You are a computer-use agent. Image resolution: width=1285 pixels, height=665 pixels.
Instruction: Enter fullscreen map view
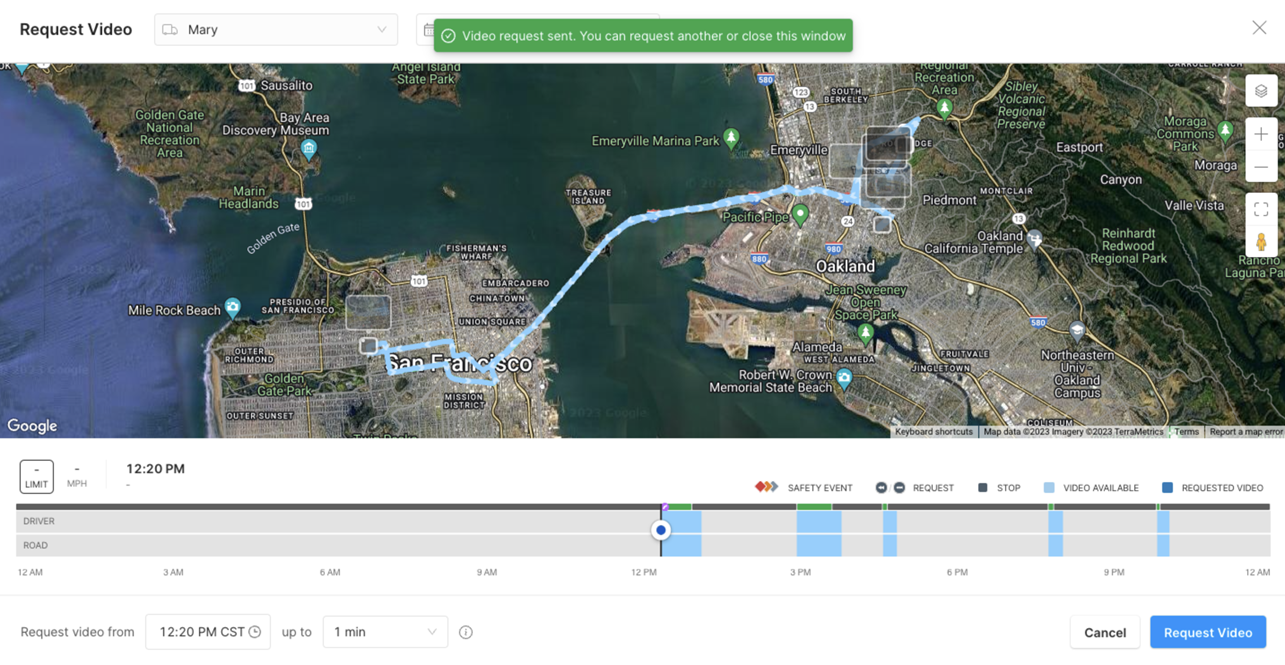[1261, 208]
